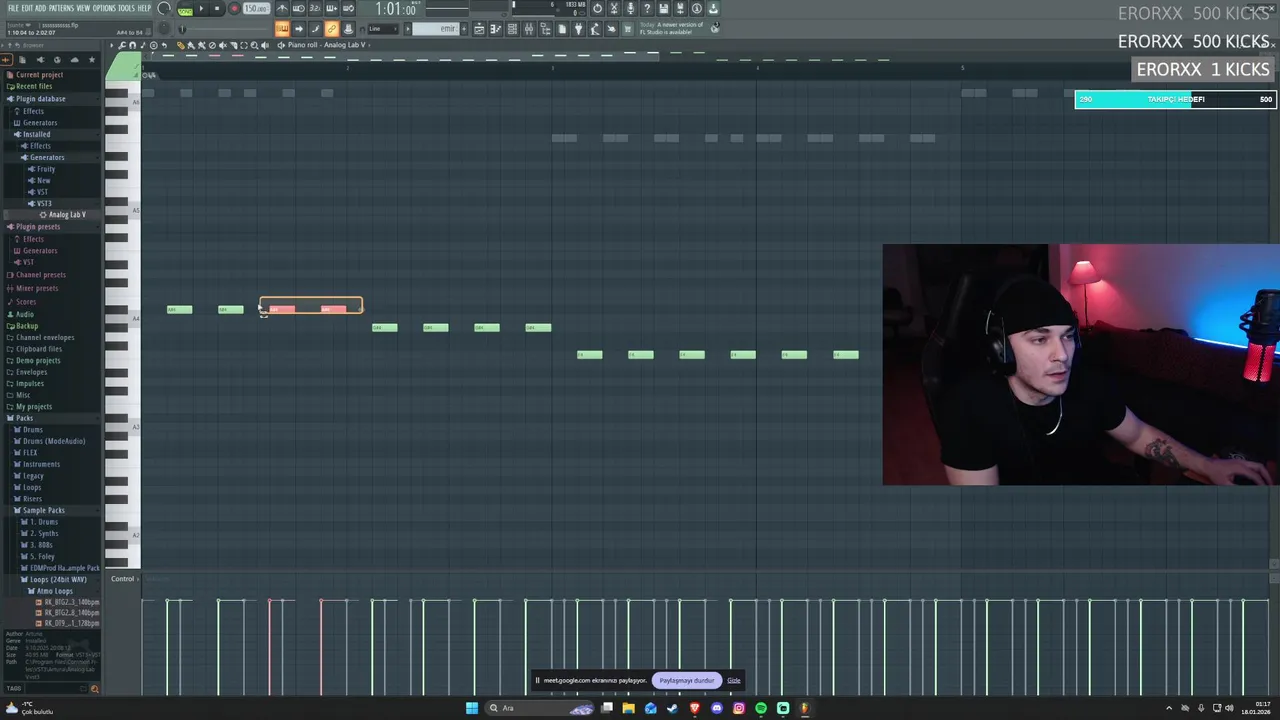Toggle the highlighted link/snap icon
The image size is (1280, 720).
(x=332, y=28)
